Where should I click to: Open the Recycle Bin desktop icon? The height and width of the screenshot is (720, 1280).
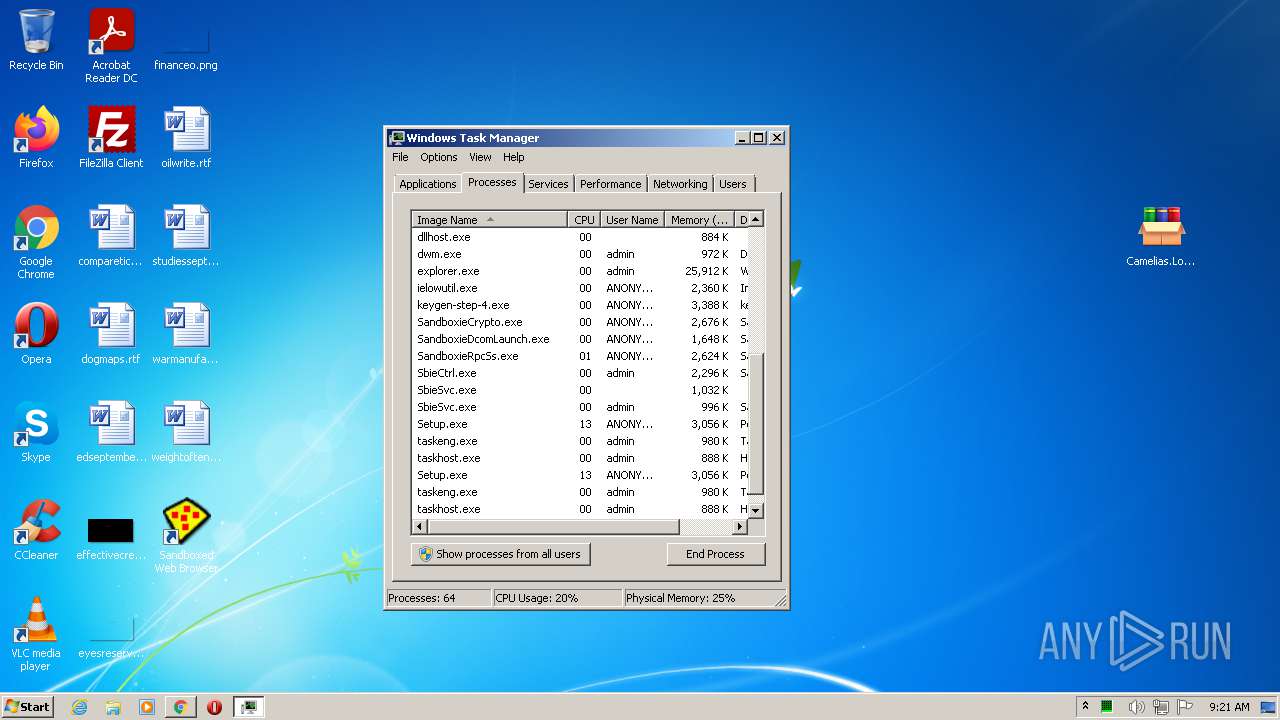[x=36, y=41]
